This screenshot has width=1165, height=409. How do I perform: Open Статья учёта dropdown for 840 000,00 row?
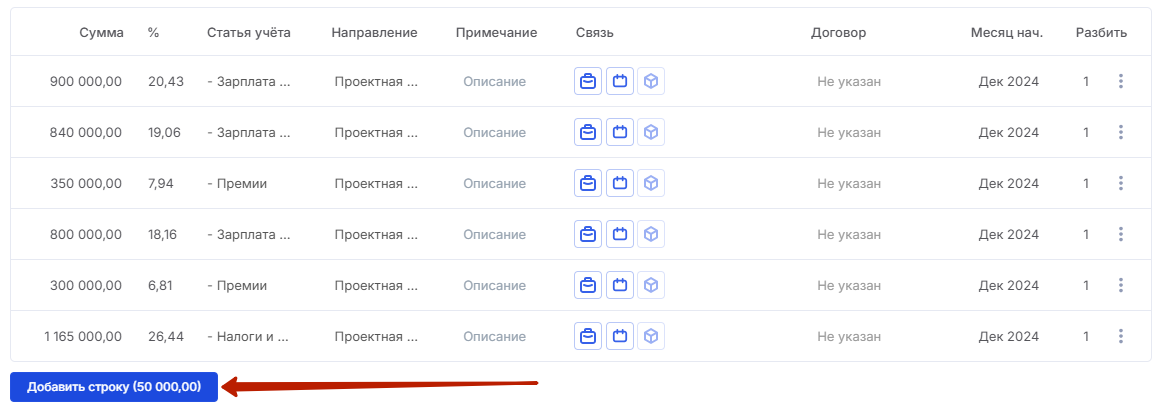pos(249,132)
